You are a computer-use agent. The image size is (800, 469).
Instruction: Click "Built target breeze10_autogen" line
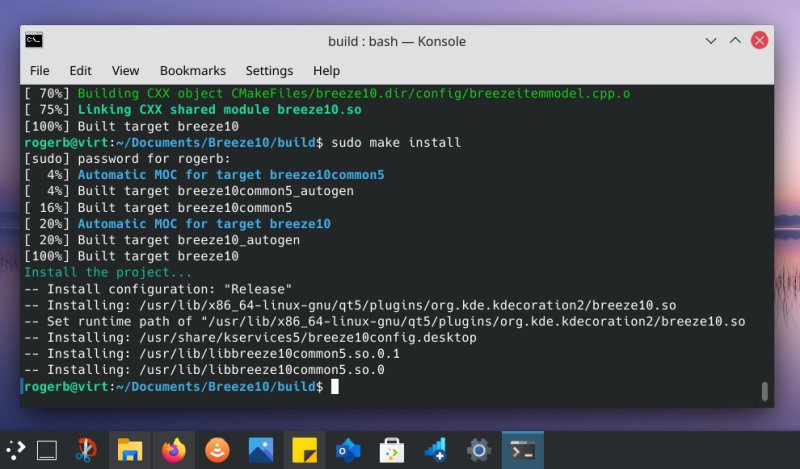[162, 240]
